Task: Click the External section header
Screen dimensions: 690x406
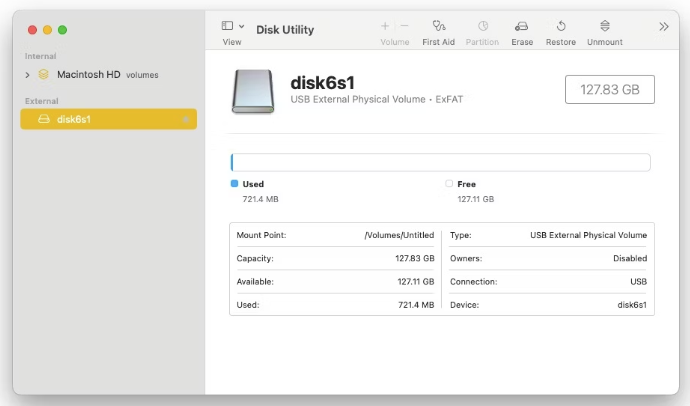Action: [x=41, y=101]
